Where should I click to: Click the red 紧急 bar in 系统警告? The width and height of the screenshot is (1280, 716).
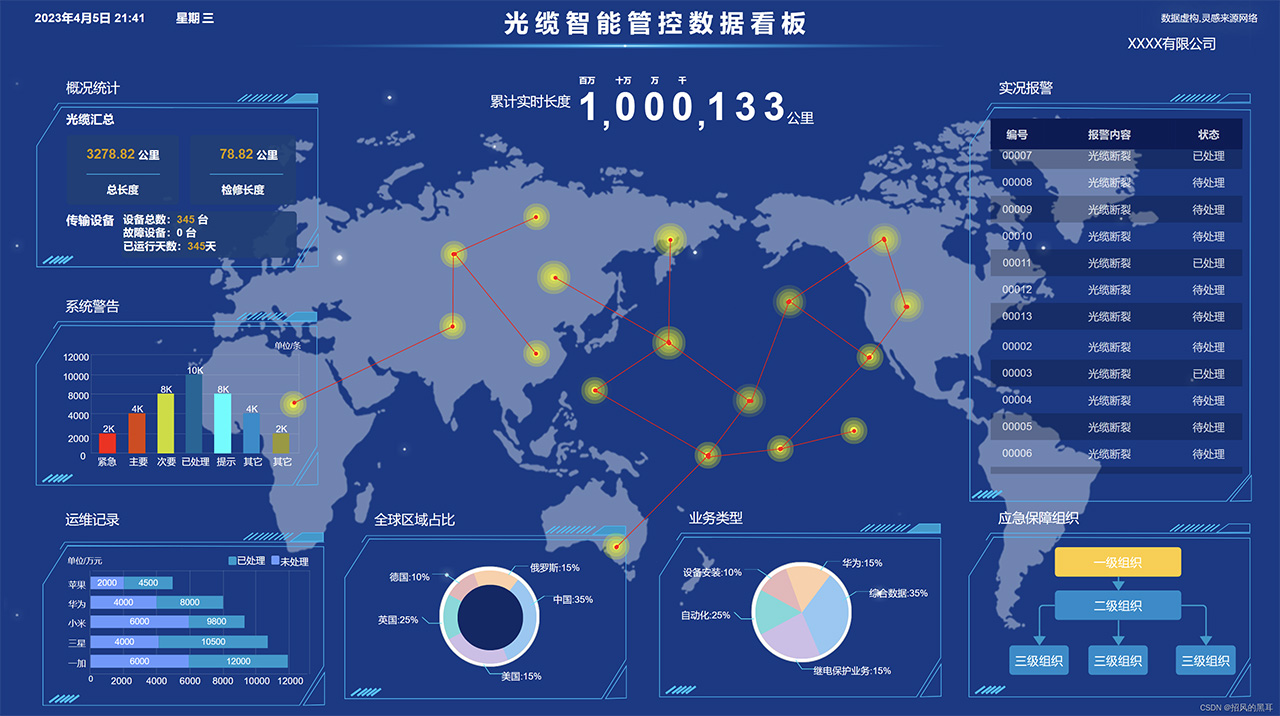point(107,443)
